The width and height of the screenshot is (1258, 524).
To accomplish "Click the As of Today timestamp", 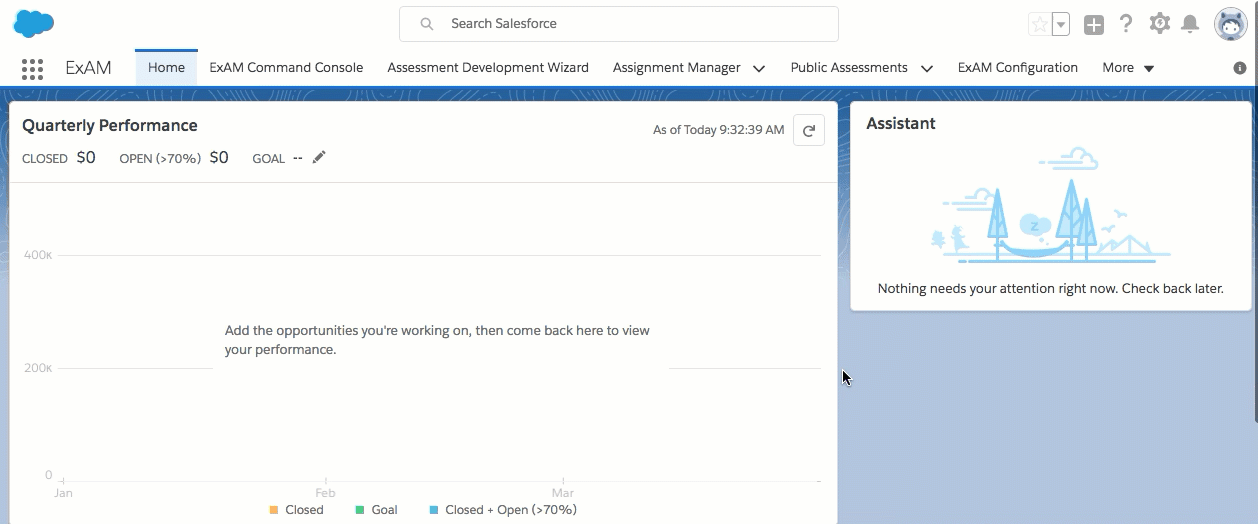I will tap(719, 130).
